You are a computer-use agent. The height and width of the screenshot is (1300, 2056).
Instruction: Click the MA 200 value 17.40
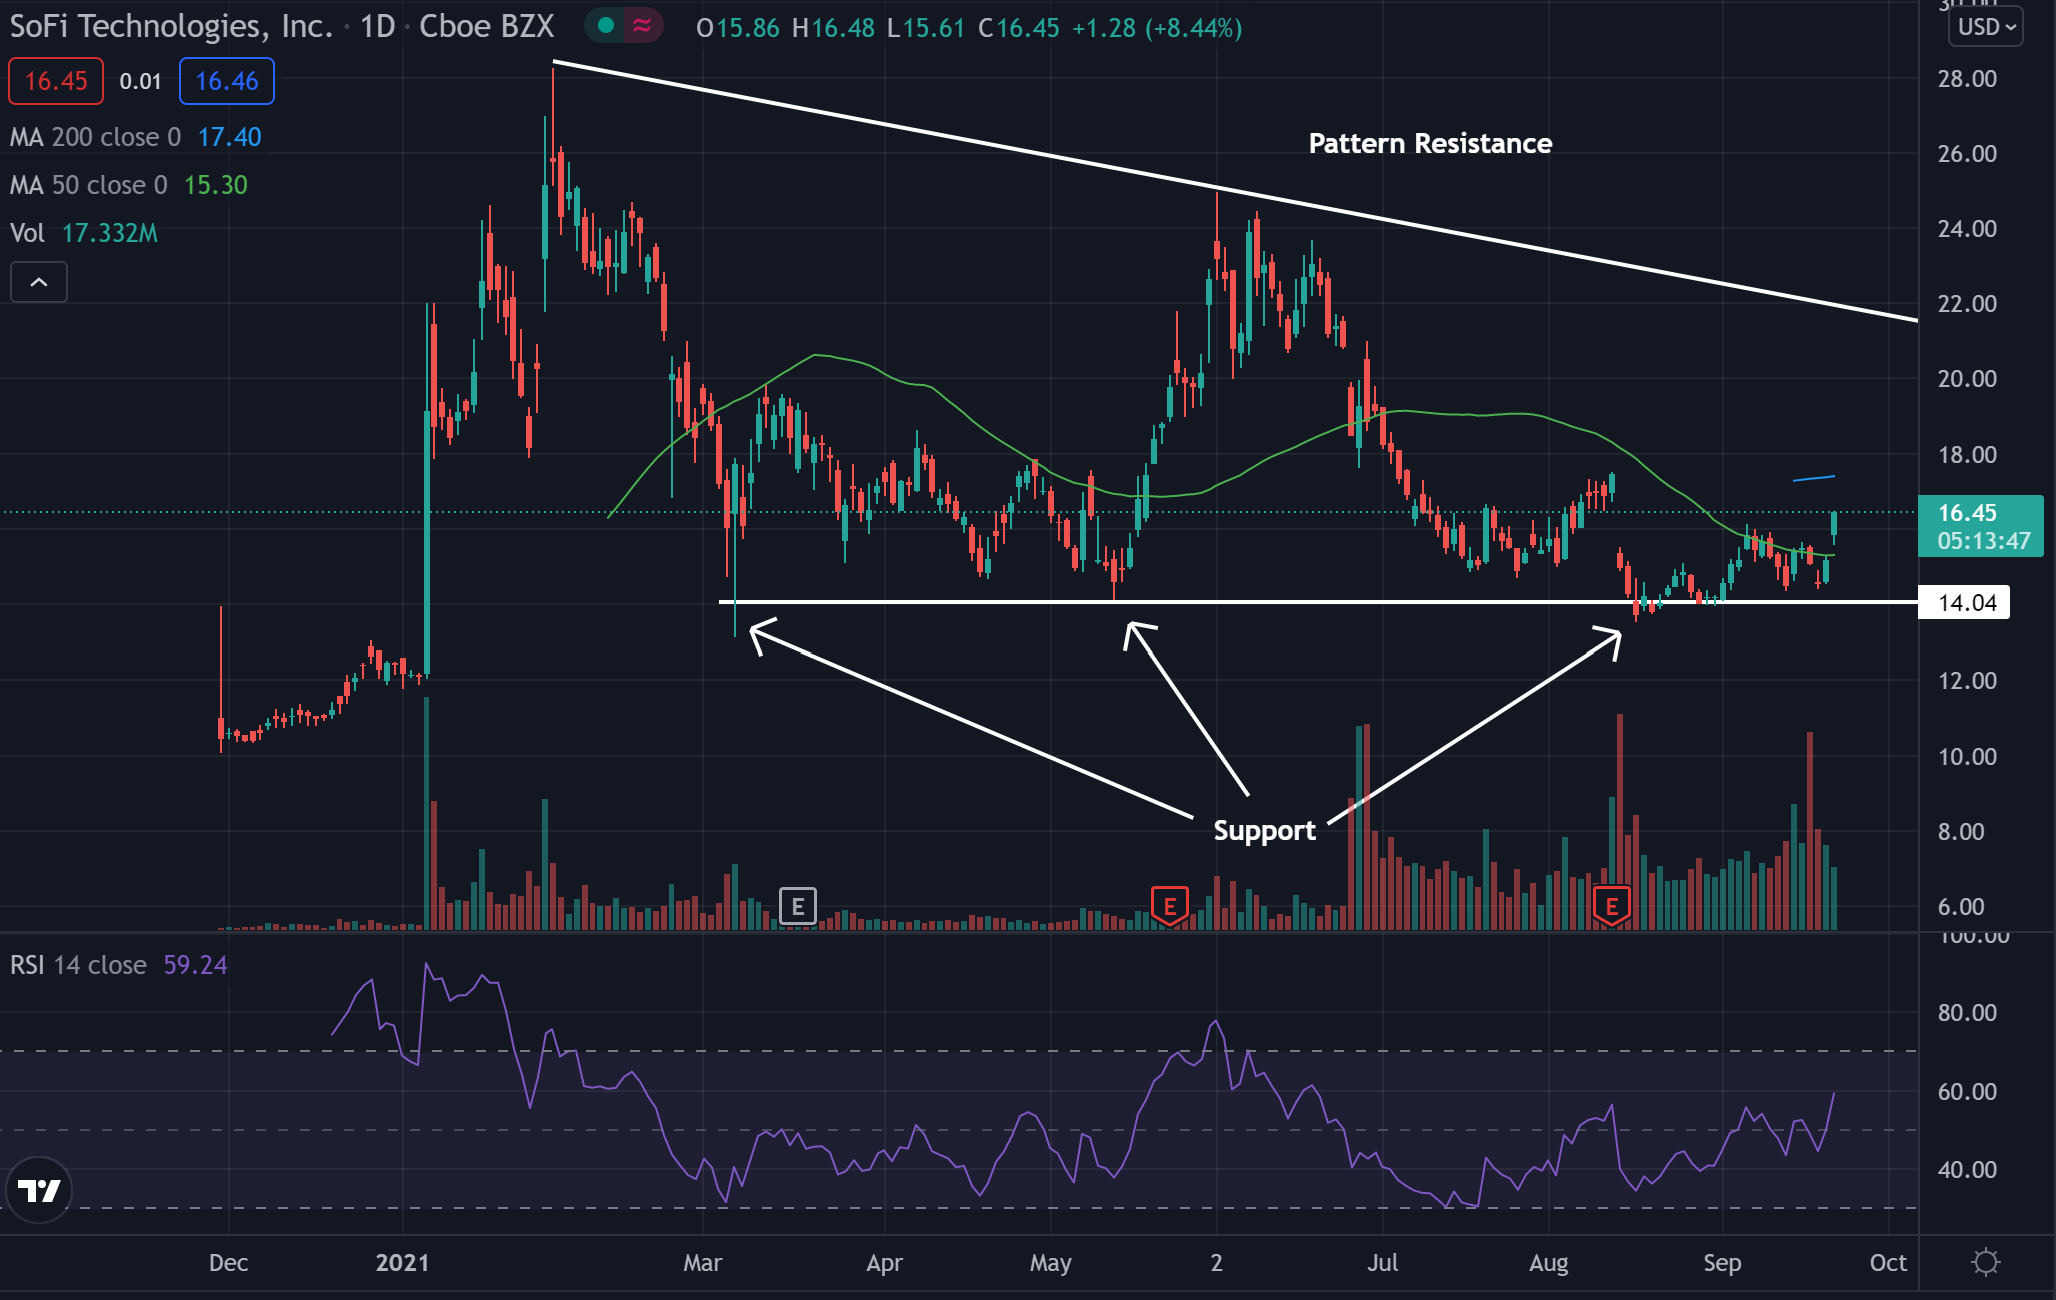coord(229,137)
